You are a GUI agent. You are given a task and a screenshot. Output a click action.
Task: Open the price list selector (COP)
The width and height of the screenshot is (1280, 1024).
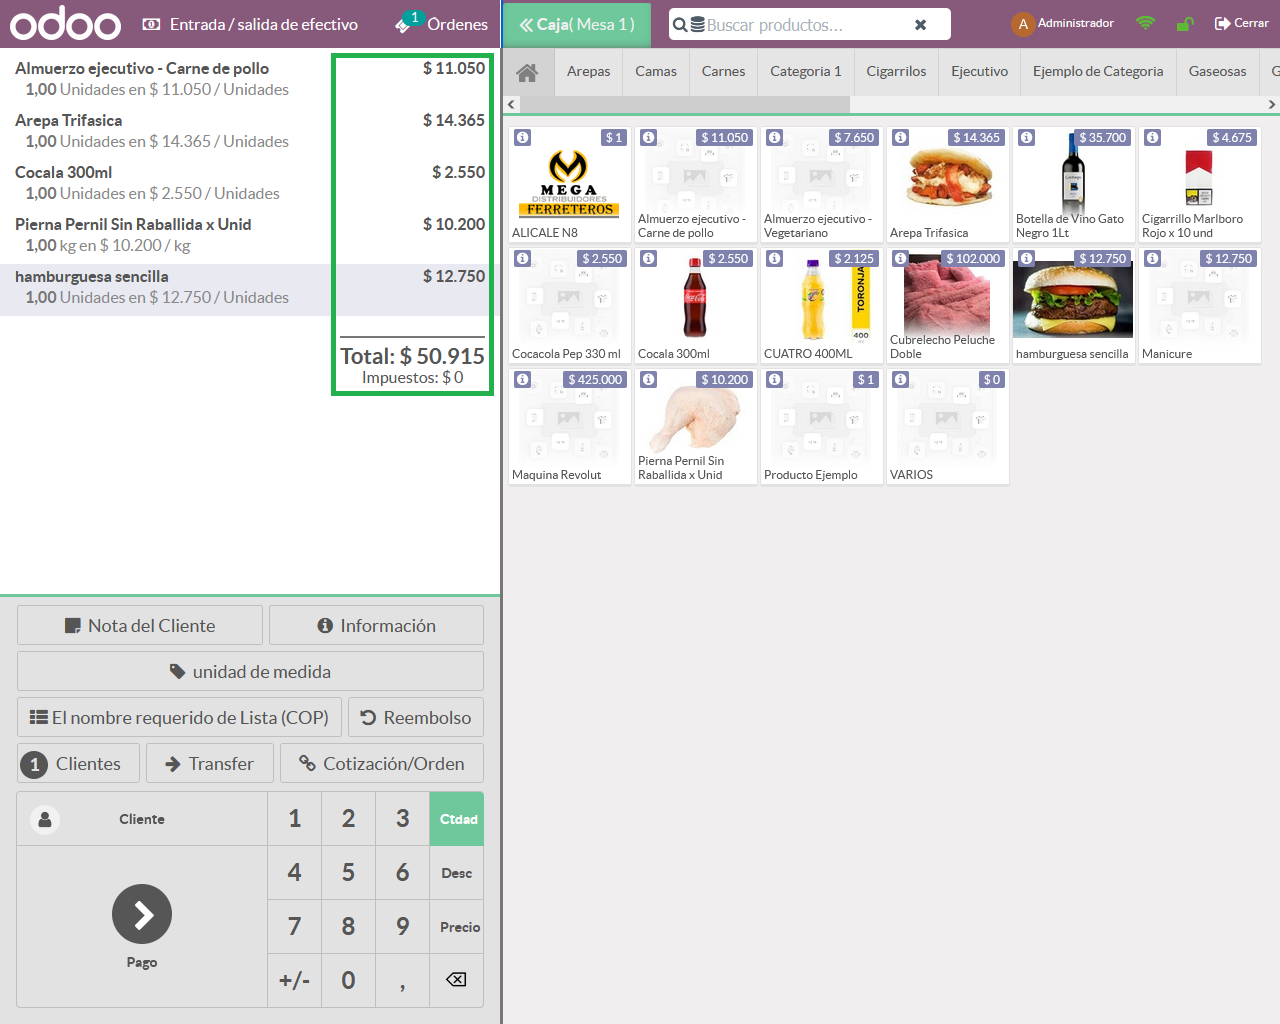(x=180, y=718)
